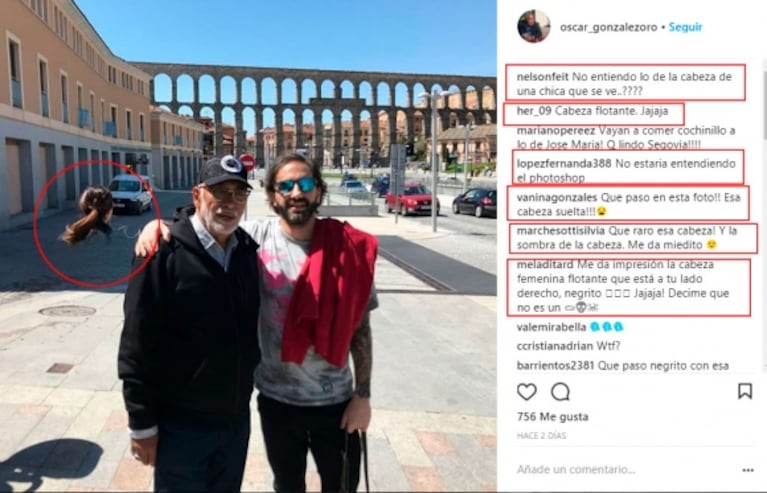Open commenter nelsonfeit's profile
The width and height of the screenshot is (767, 493).
[x=542, y=77]
